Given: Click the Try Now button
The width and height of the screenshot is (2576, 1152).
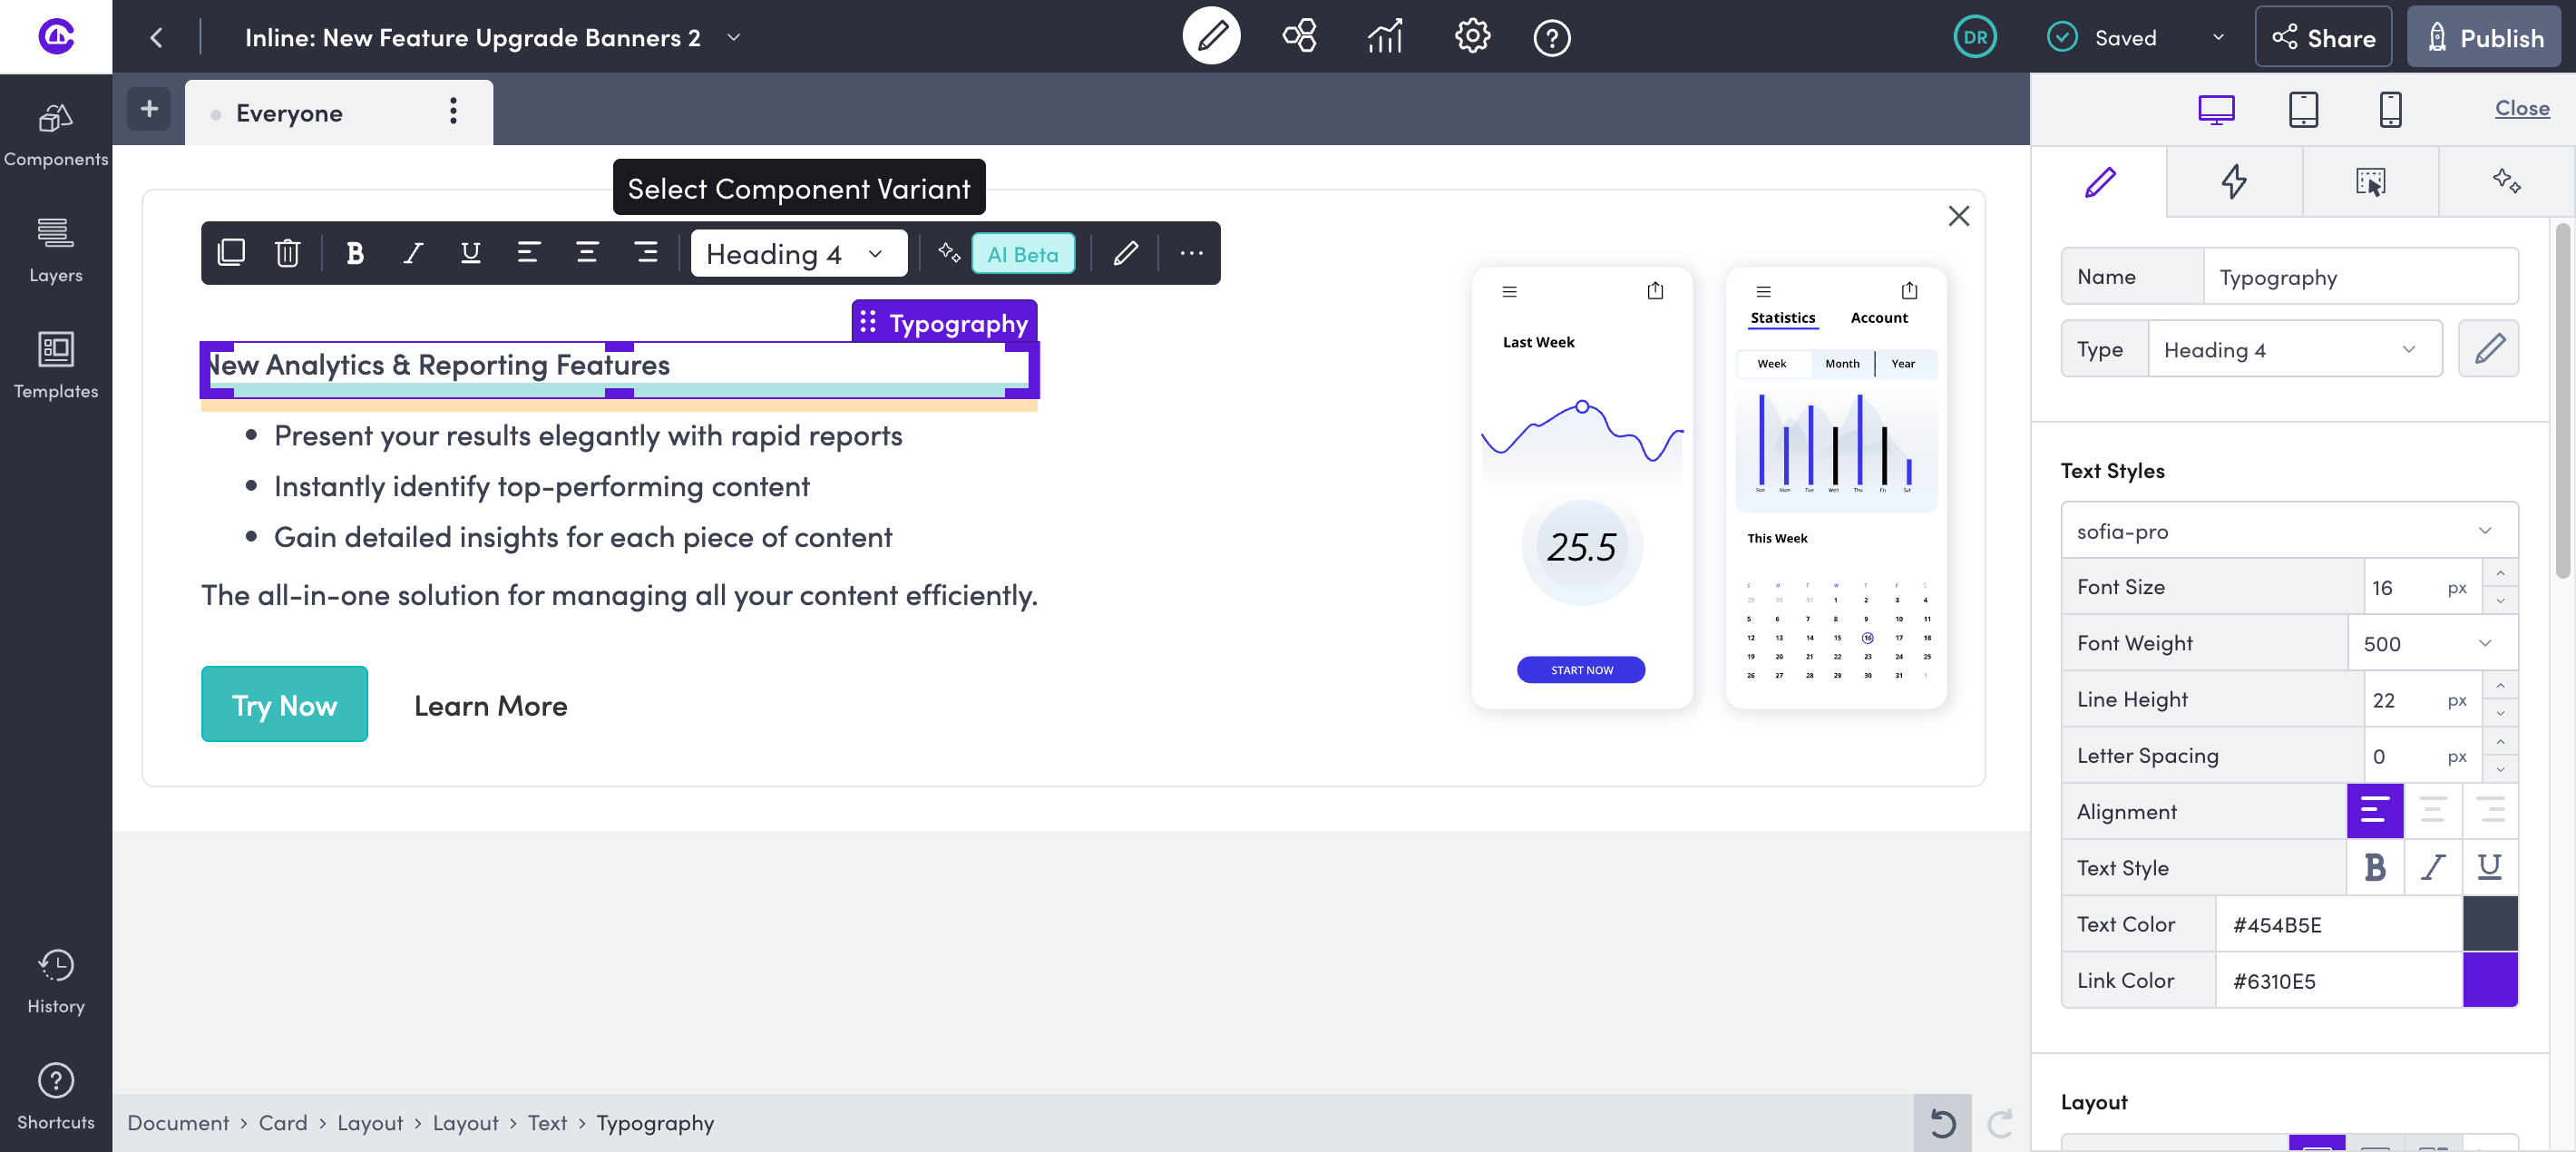Looking at the screenshot, I should coord(284,704).
